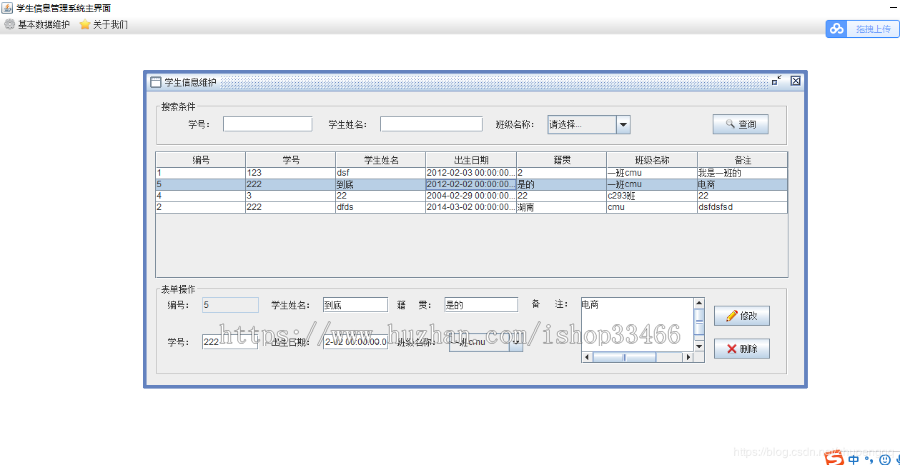The width and height of the screenshot is (900, 465).
Task: Click the 籍贯 column header
Action: point(561,160)
